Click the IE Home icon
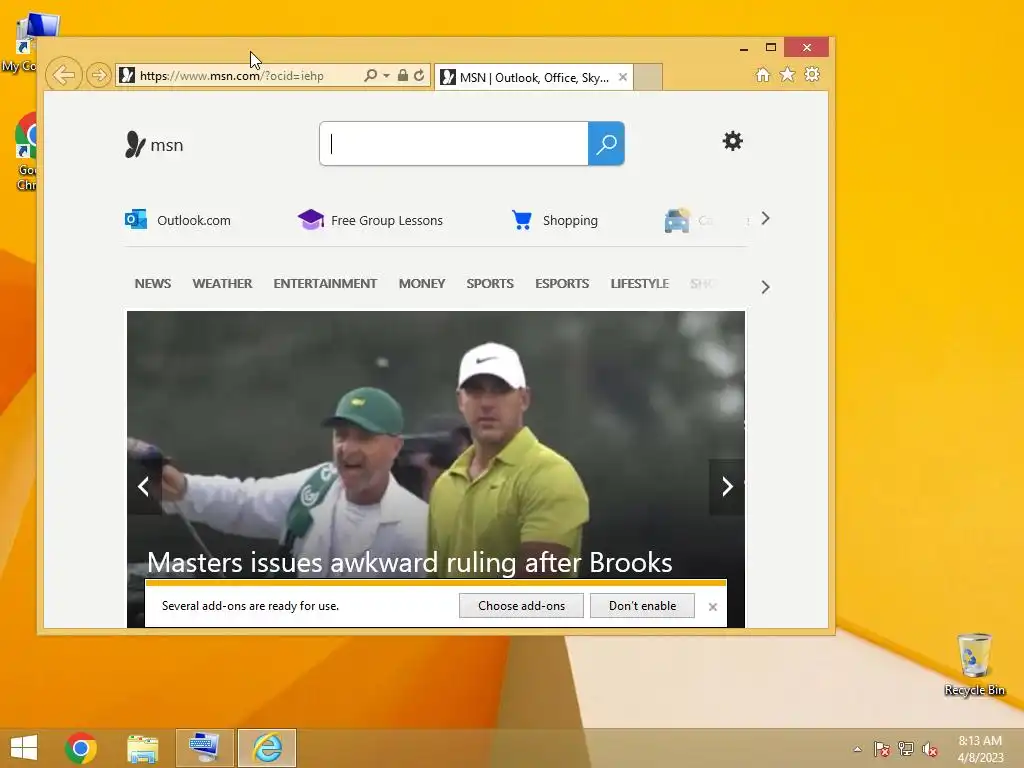This screenshot has width=1024, height=768. (763, 74)
